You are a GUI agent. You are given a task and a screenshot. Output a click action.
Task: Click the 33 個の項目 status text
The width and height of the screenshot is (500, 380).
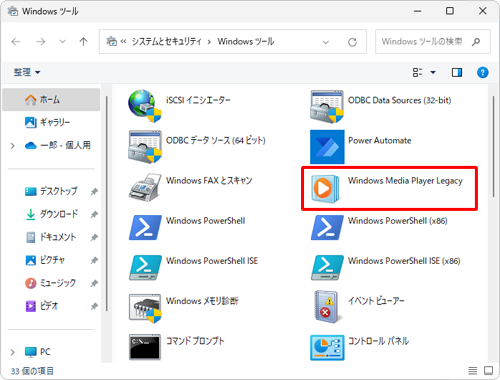32,371
